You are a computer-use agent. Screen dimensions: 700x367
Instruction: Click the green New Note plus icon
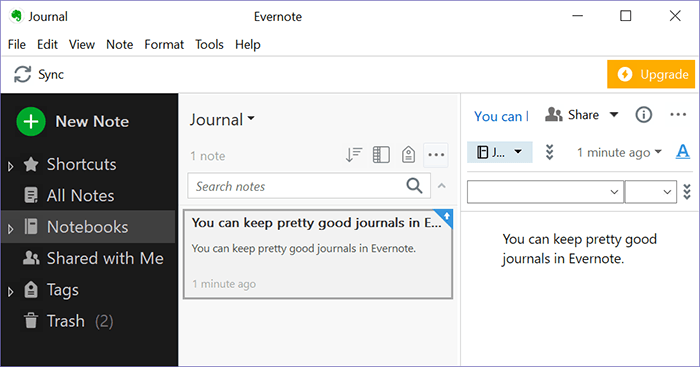click(31, 121)
